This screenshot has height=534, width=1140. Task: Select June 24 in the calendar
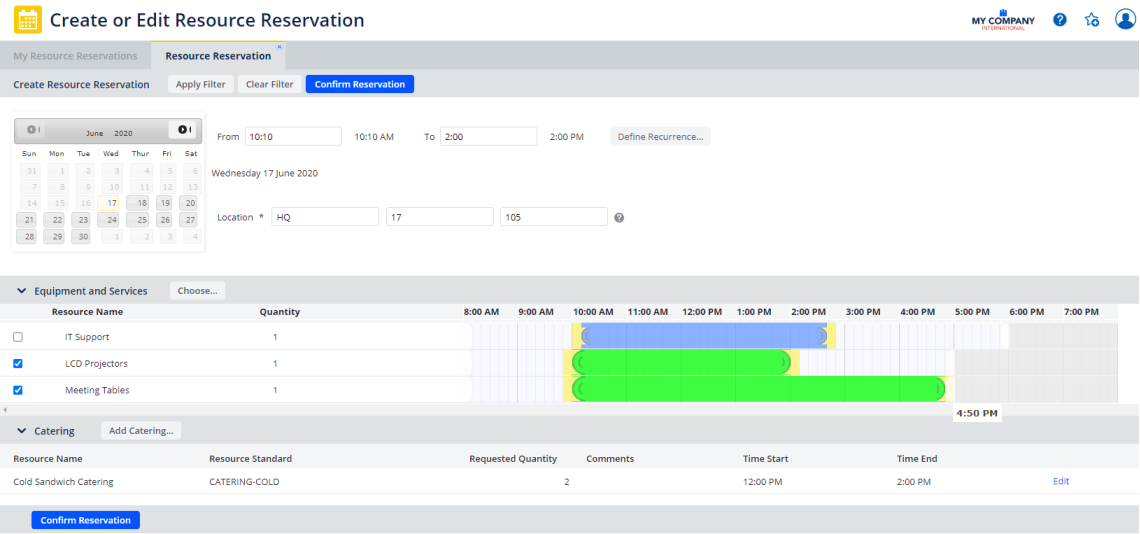point(110,220)
